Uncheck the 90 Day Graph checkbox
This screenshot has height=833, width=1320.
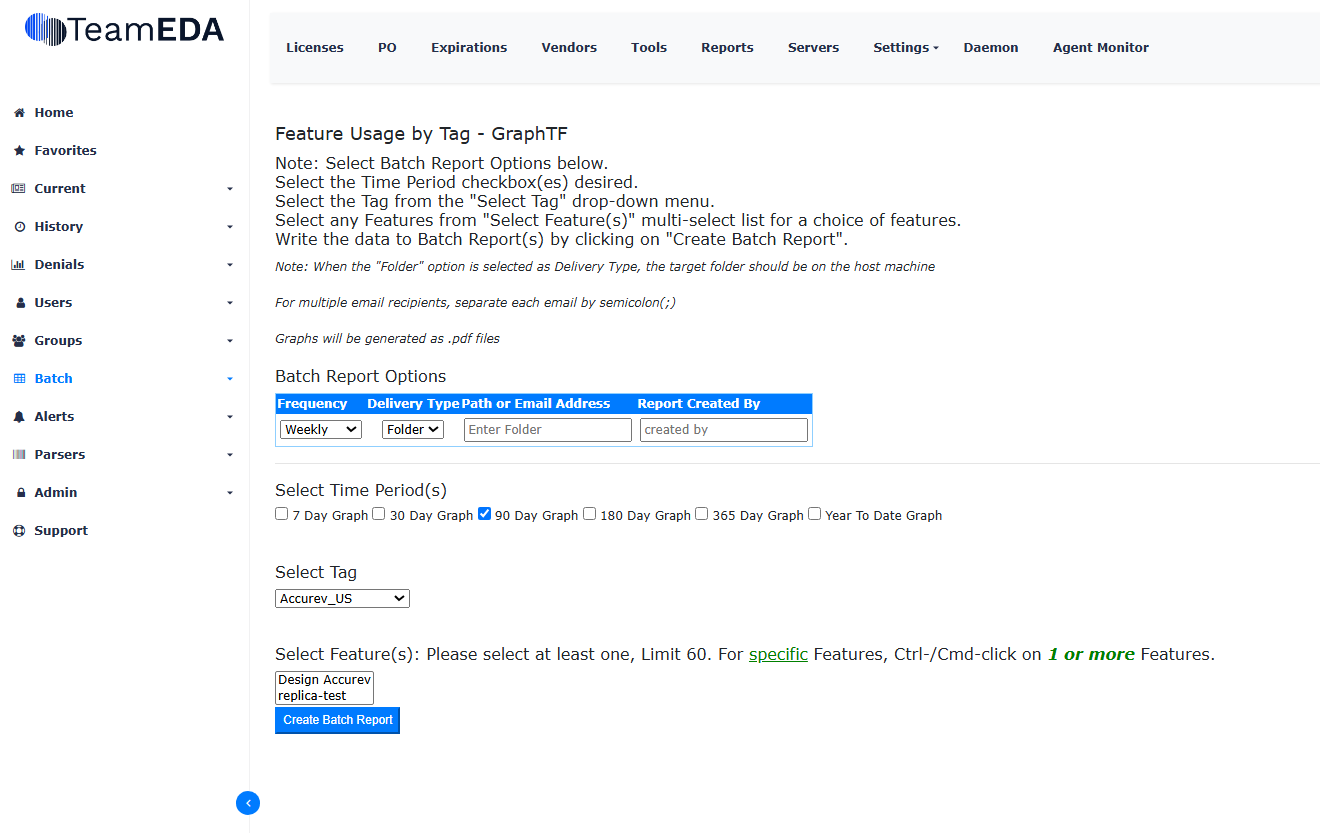click(x=485, y=514)
